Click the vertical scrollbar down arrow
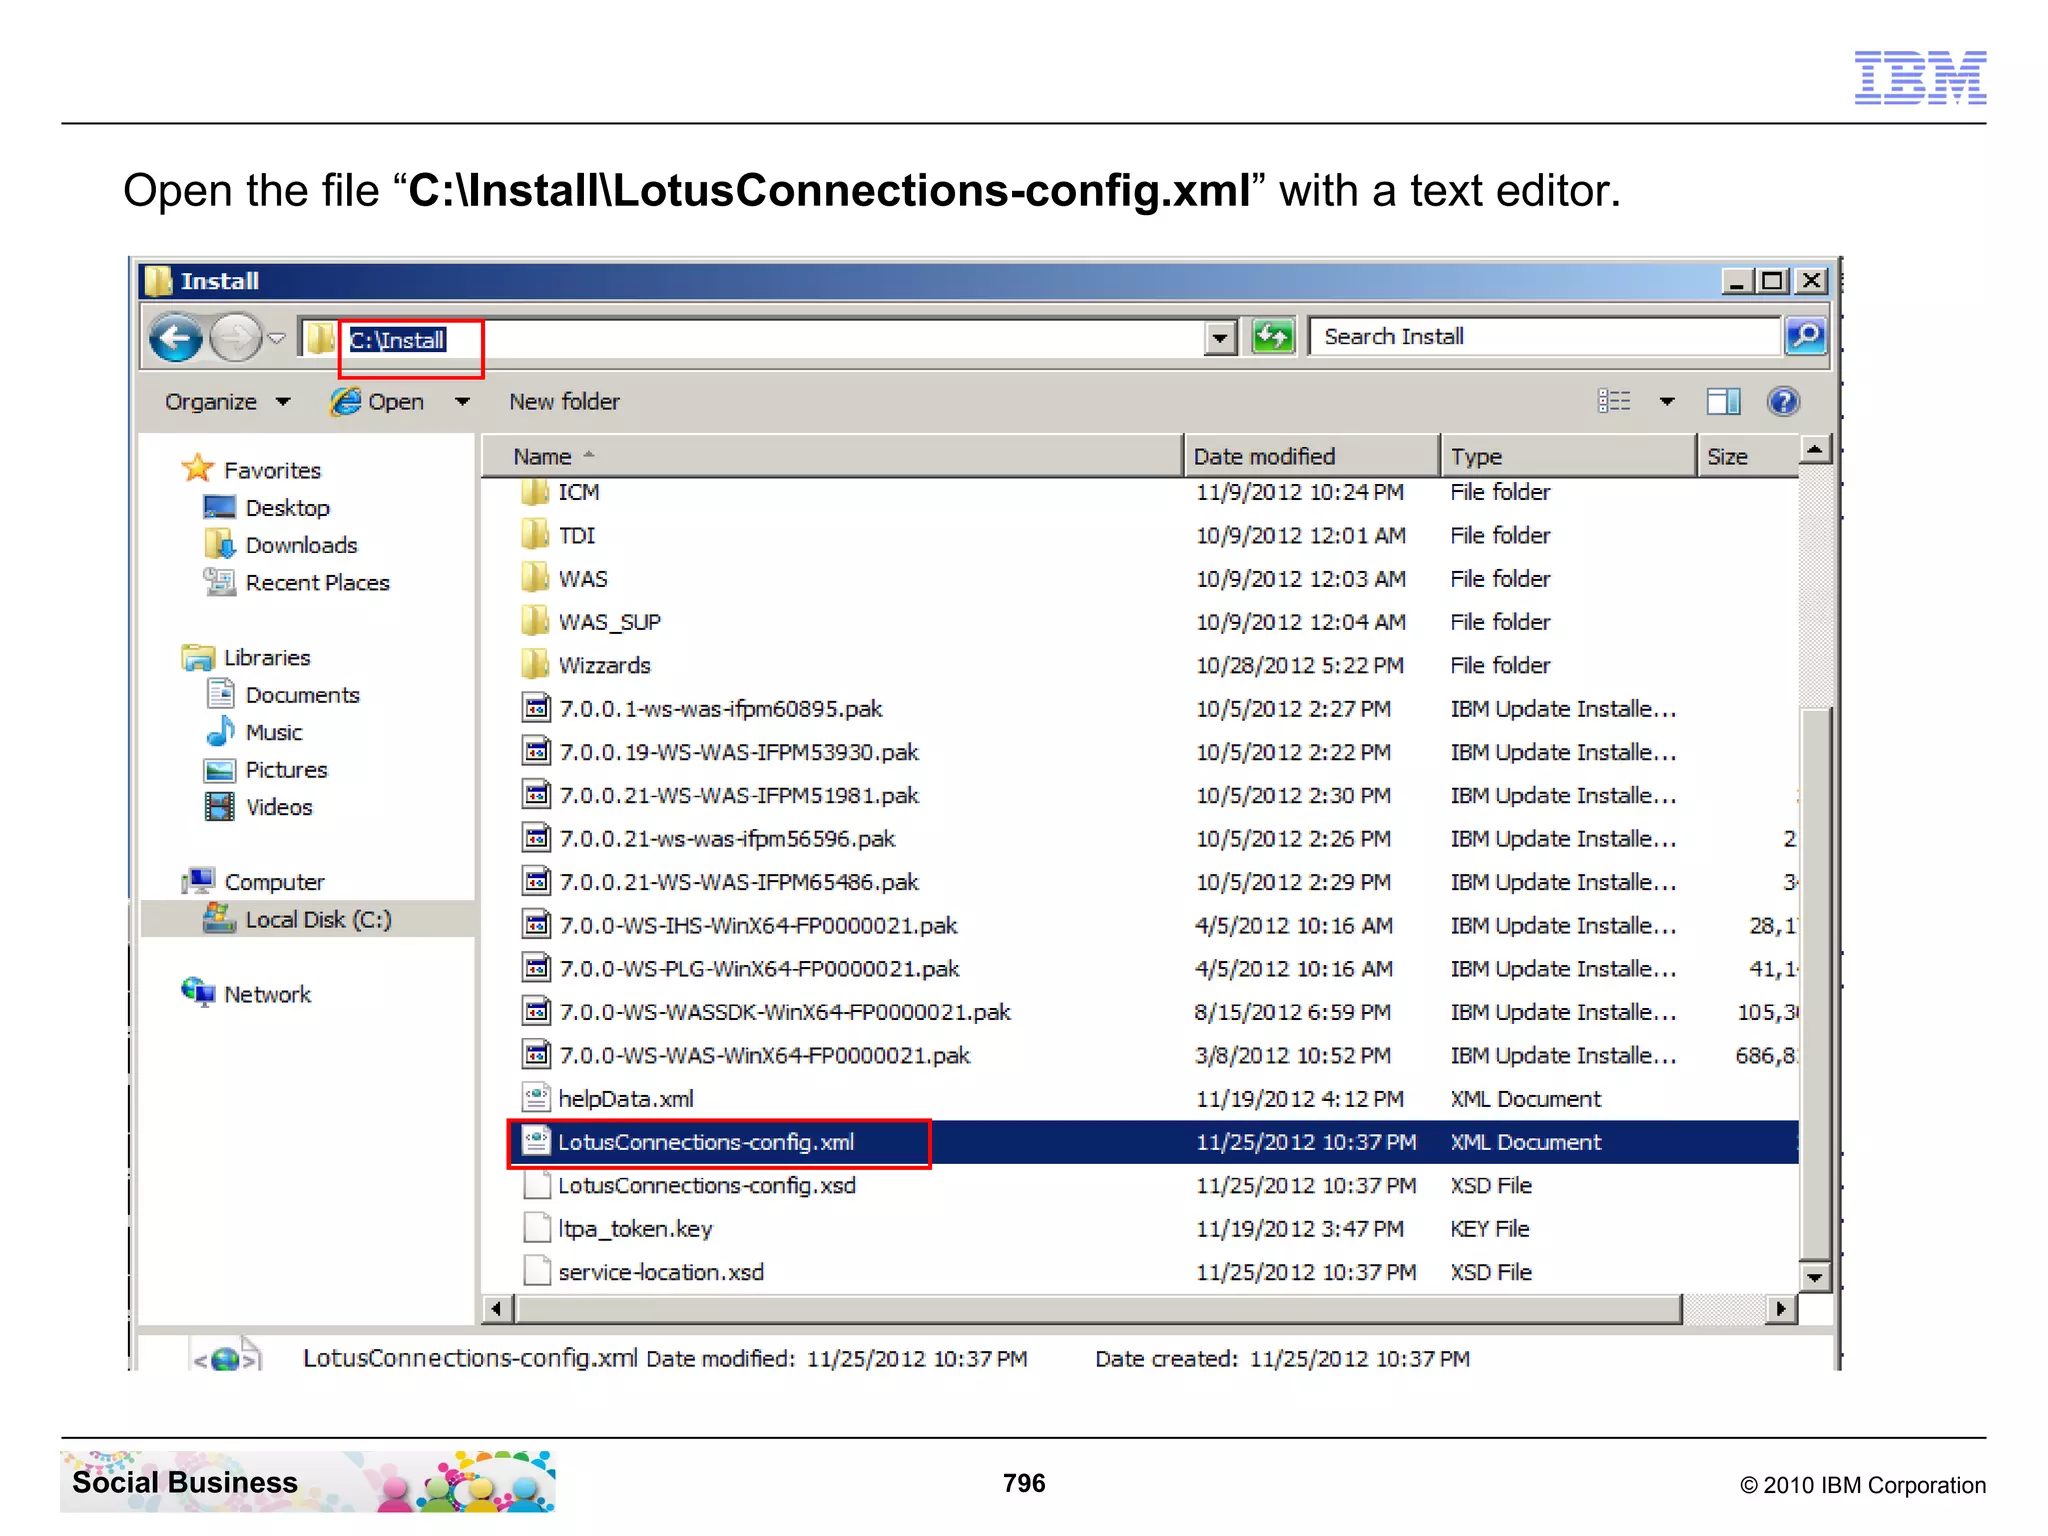 (1814, 1277)
